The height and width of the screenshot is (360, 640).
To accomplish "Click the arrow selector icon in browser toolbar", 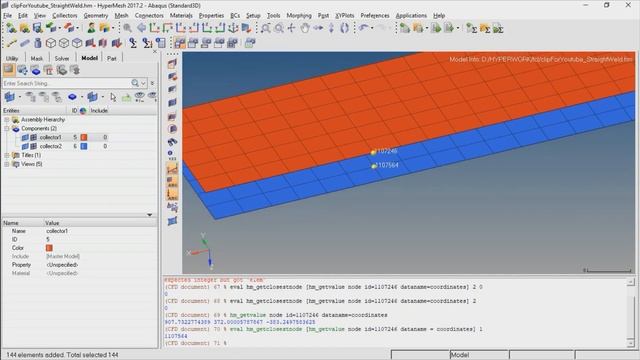I will point(113,97).
